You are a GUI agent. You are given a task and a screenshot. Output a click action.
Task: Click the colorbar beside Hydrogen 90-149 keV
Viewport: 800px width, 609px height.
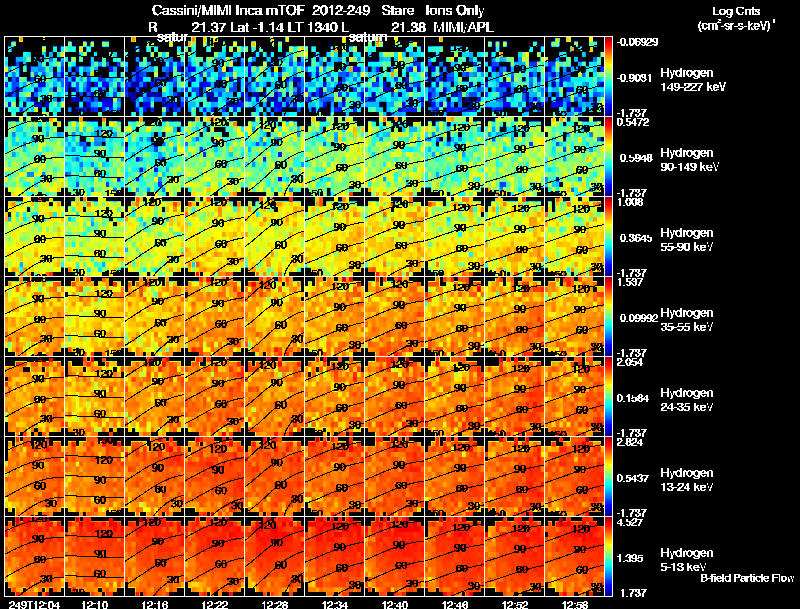608,157
